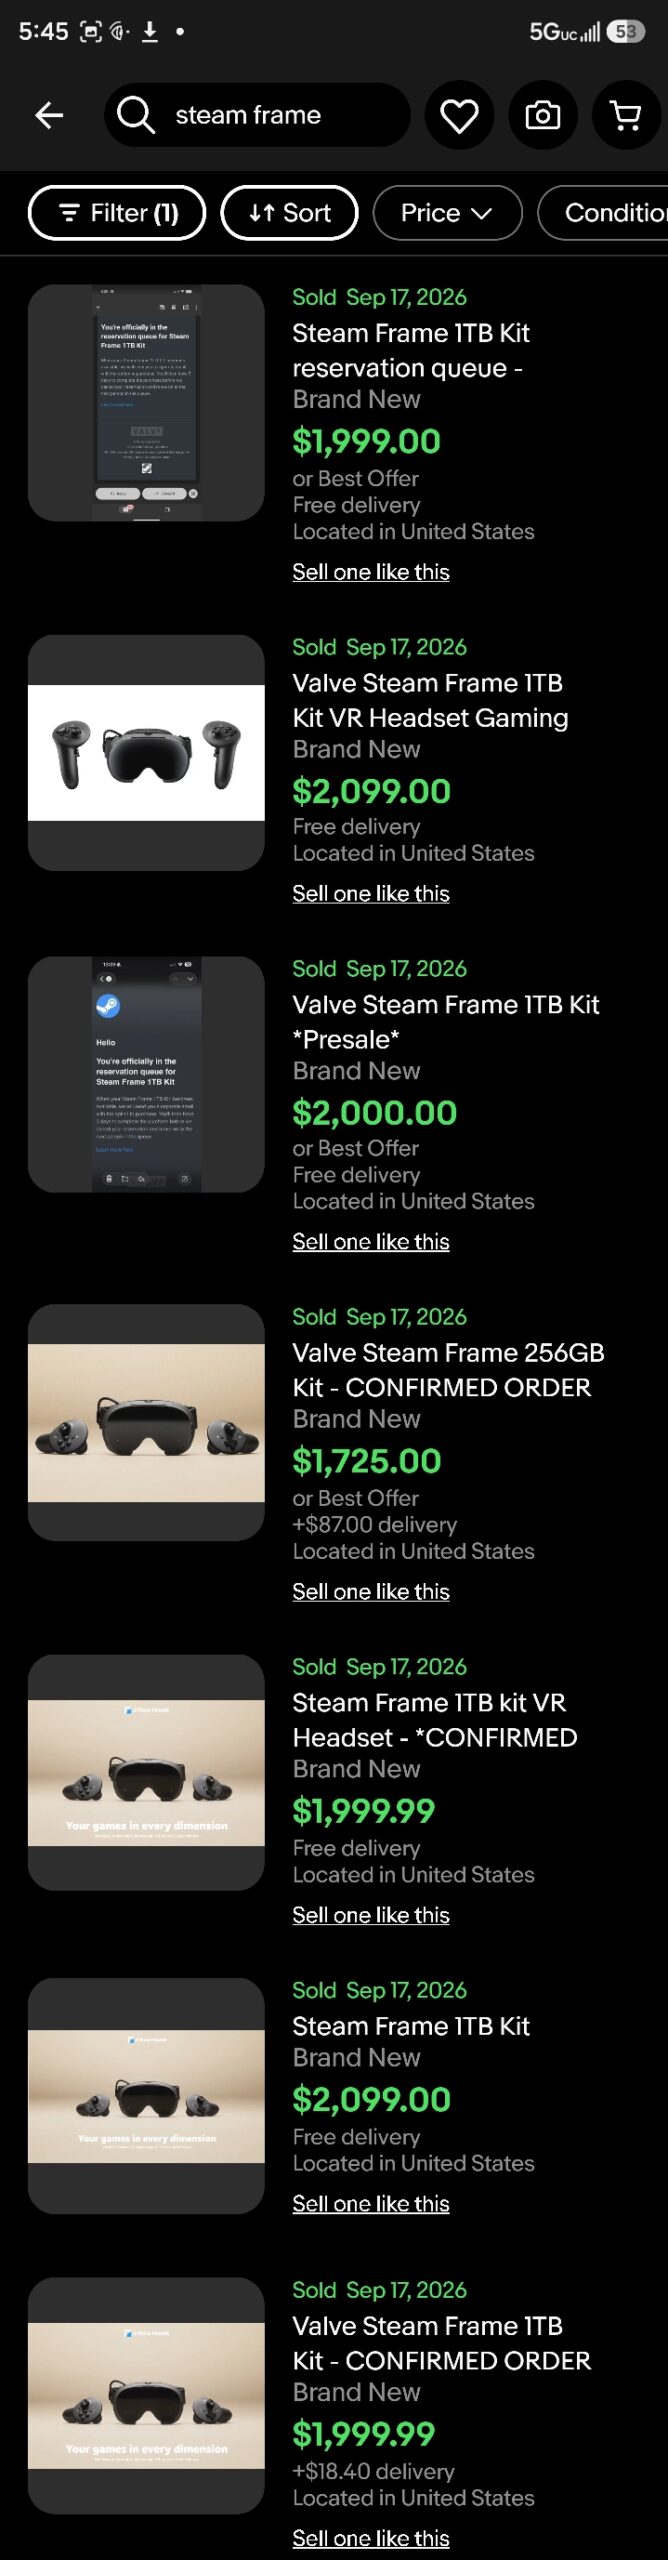Open the shopping cart icon

(626, 115)
